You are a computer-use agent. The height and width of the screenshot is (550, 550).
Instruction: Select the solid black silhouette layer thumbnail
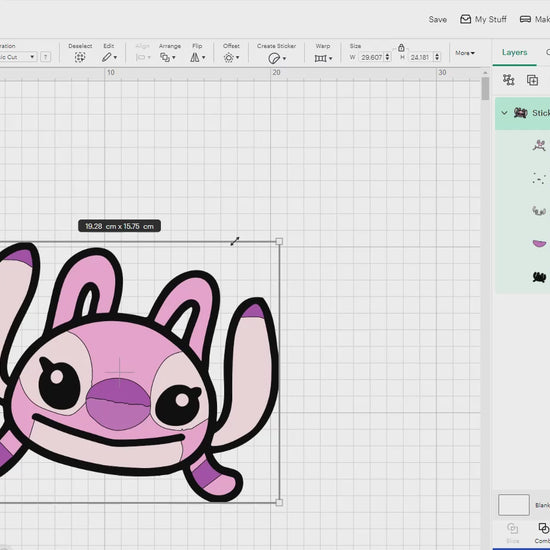pyautogui.click(x=539, y=277)
